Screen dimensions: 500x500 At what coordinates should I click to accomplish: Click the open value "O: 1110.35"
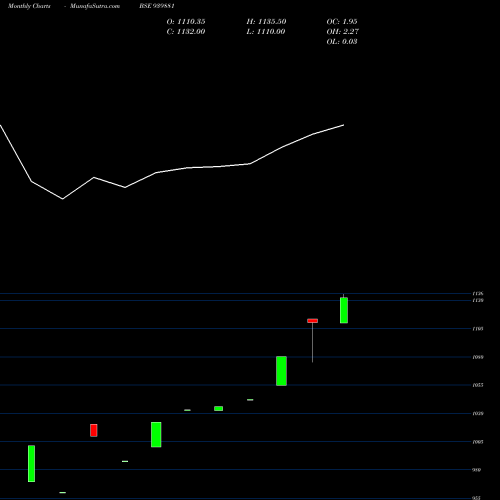(186, 22)
